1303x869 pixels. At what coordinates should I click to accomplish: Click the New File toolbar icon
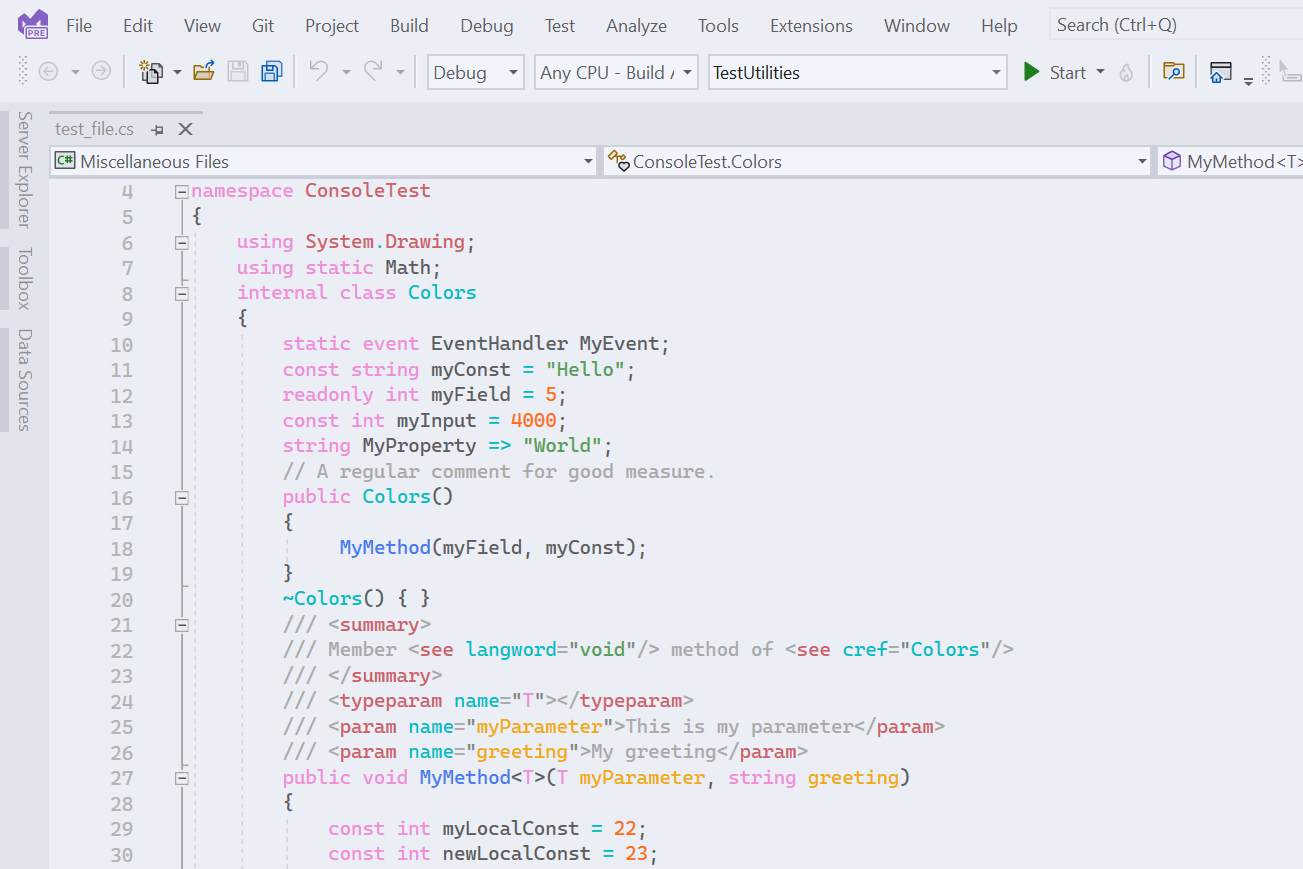150,71
